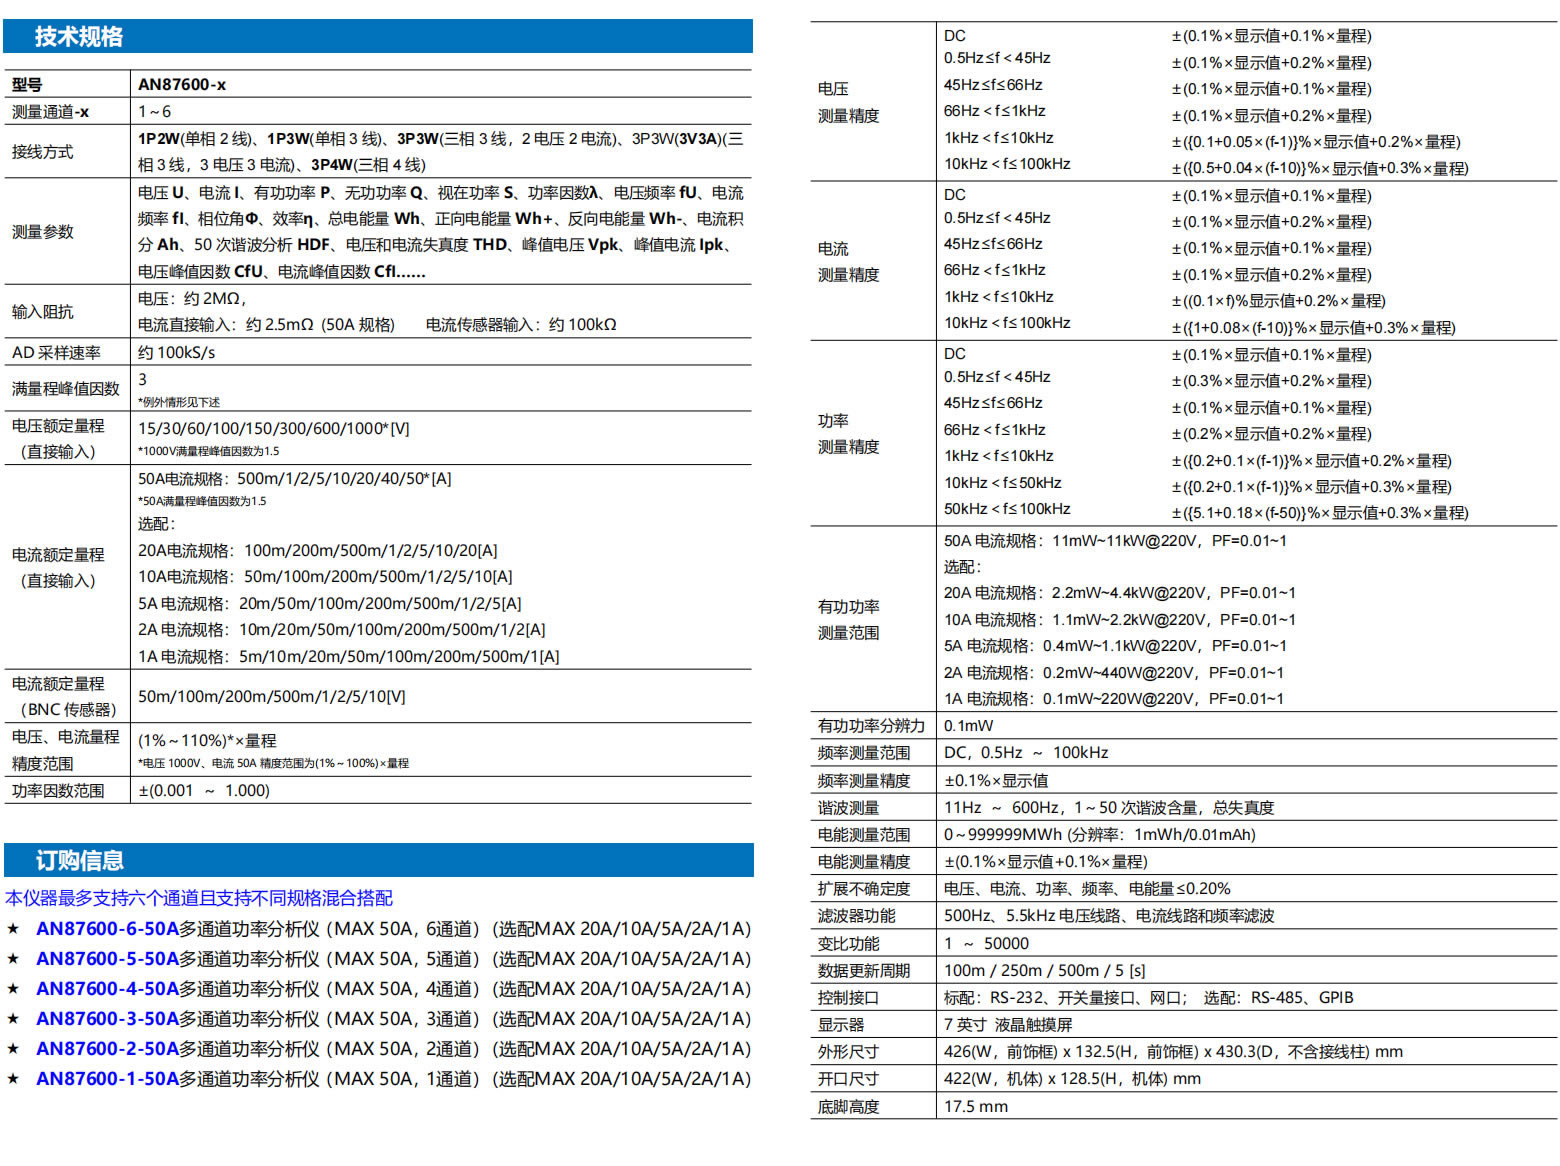Click the star bullet beside AN87600-6-50A
Image resolution: width=1560 pixels, height=1166 pixels.
click(13, 929)
